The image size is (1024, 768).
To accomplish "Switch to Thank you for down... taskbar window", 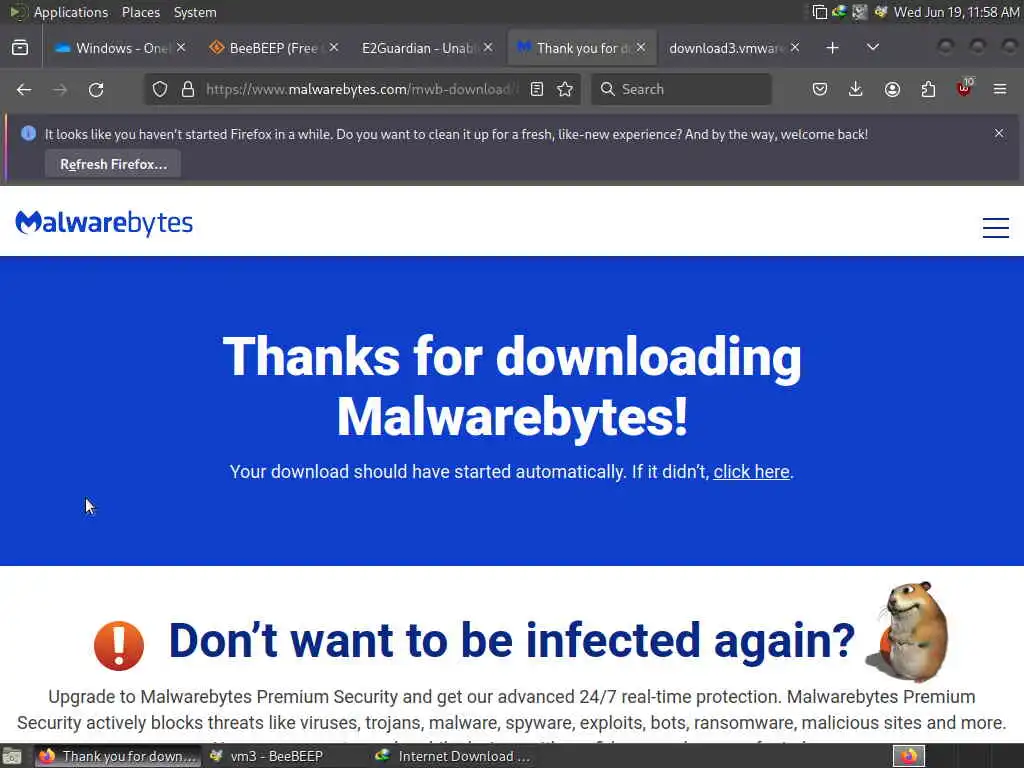I will click(x=118, y=756).
